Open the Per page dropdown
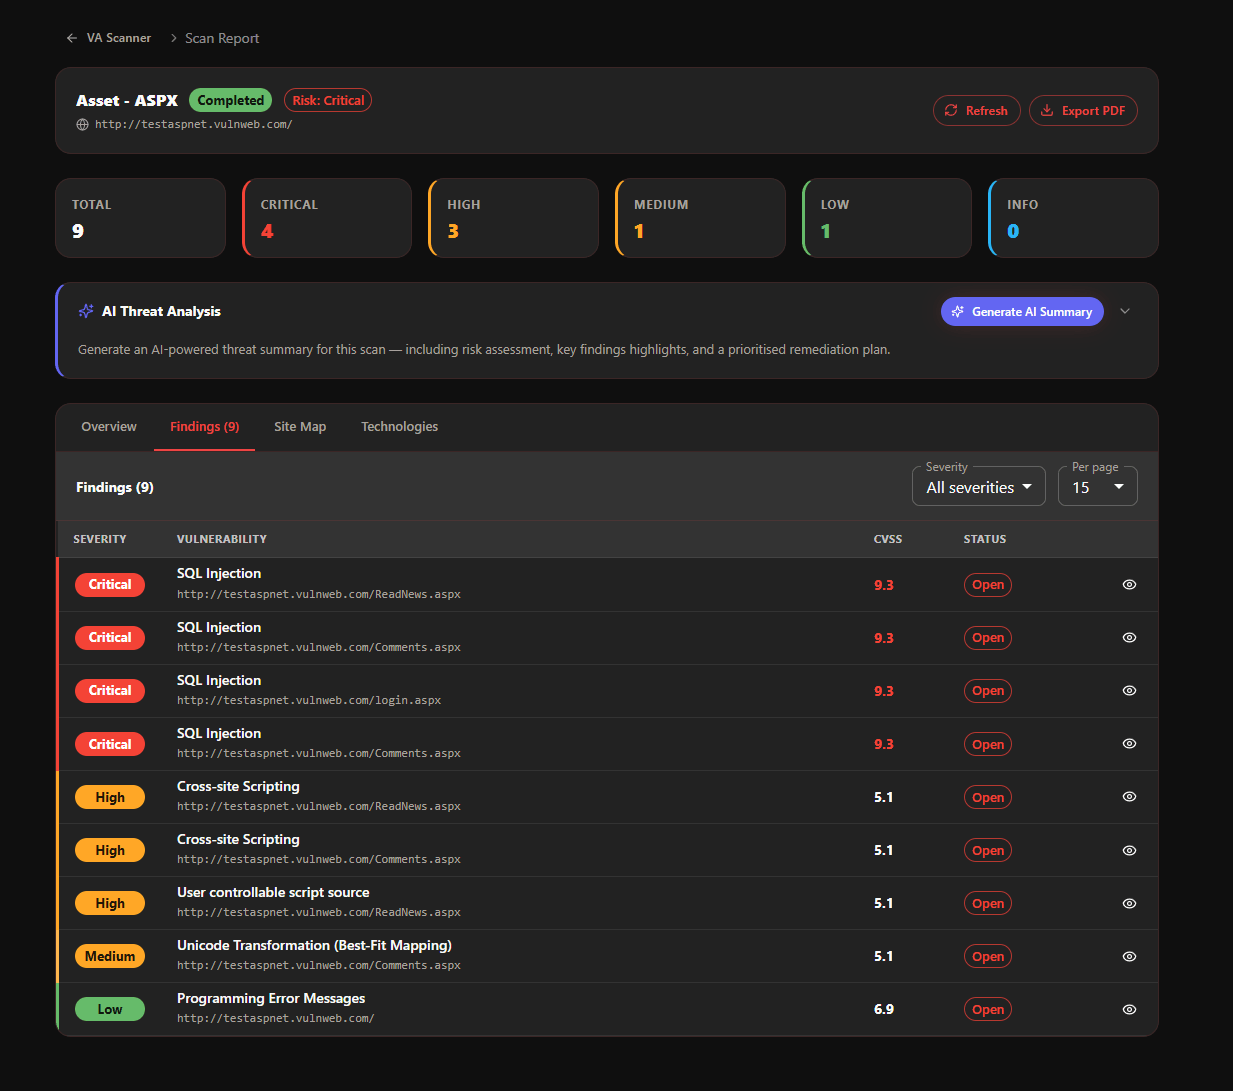Screen dimensions: 1233x1091 point(1098,487)
